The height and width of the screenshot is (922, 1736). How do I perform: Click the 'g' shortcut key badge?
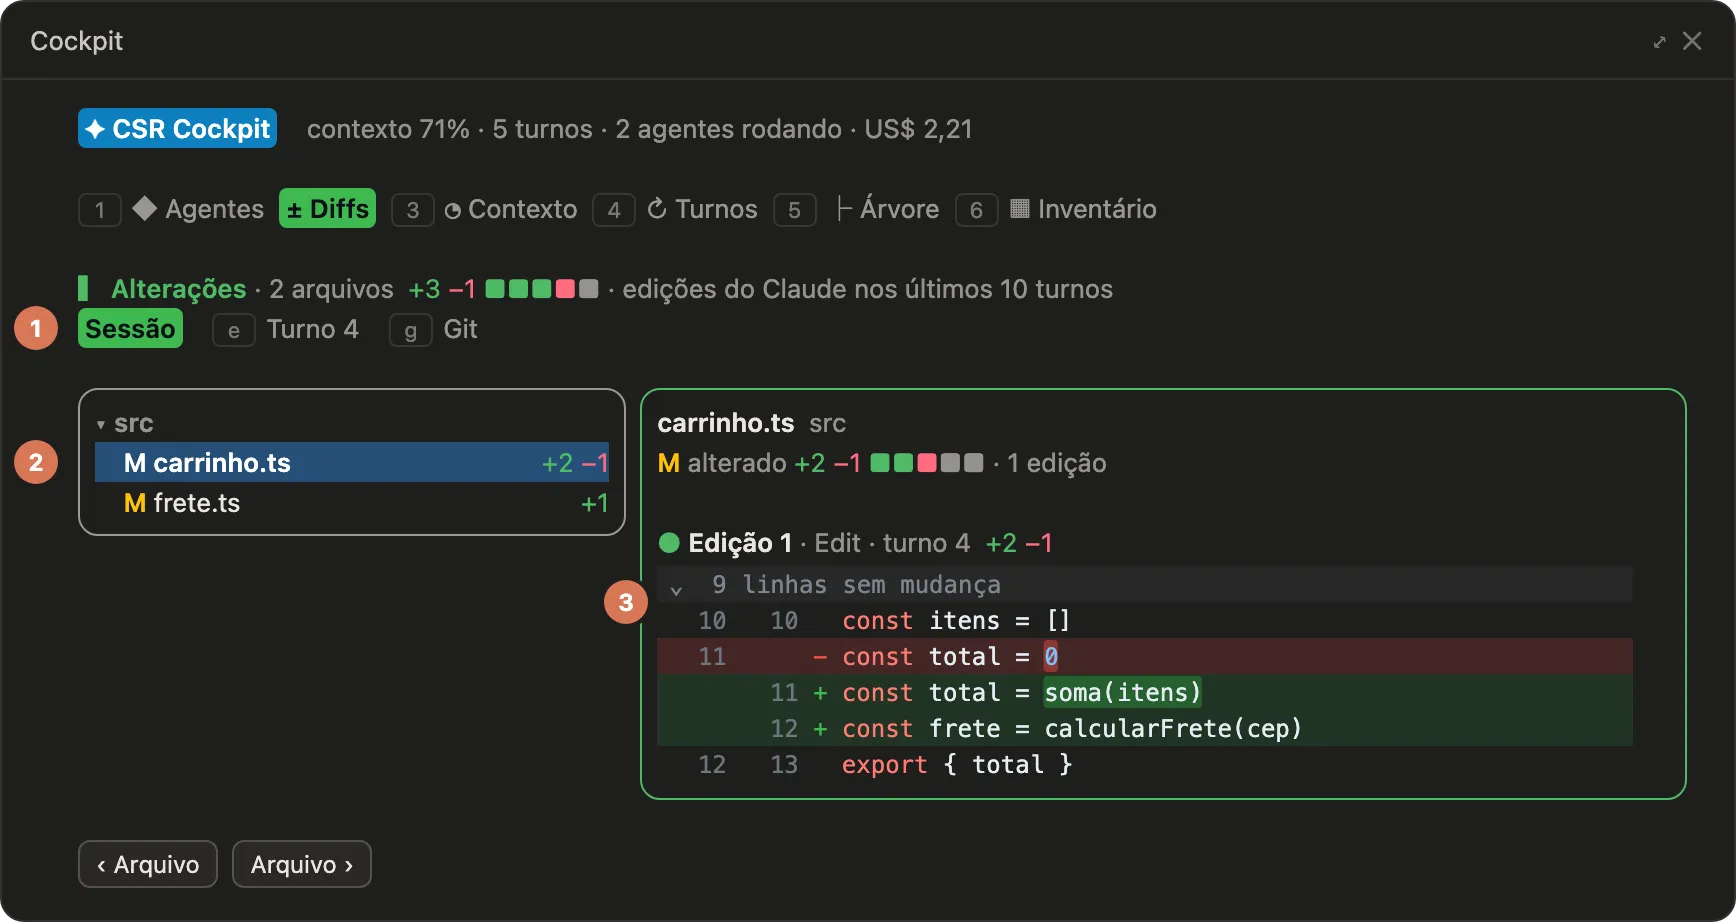pyautogui.click(x=410, y=330)
